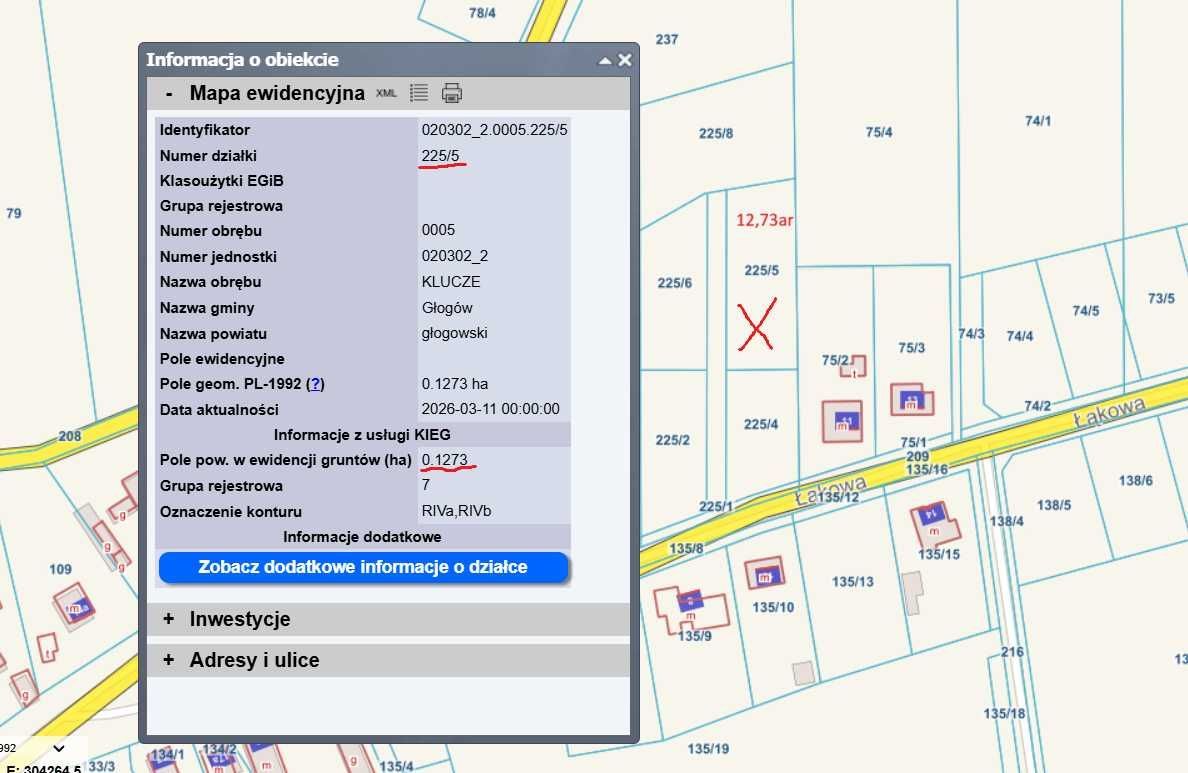Click the underlined 0.1273 area value
1188x773 pixels.
pyautogui.click(x=445, y=460)
